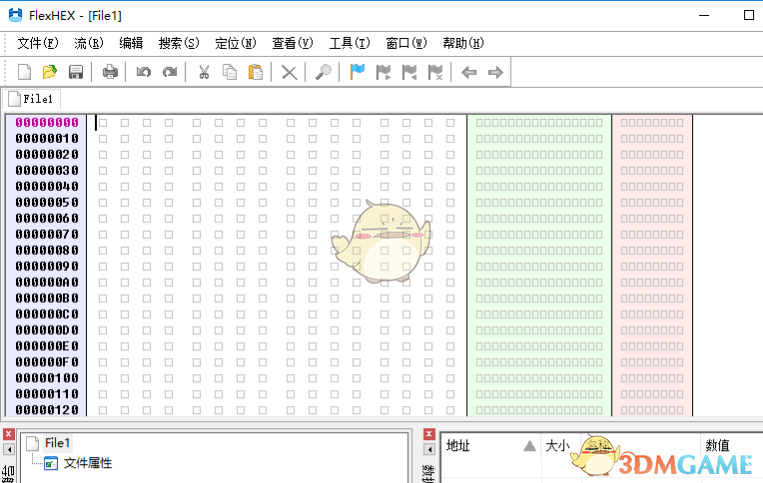Minimize the FlexHEX window
The width and height of the screenshot is (763, 483).
tap(704, 16)
